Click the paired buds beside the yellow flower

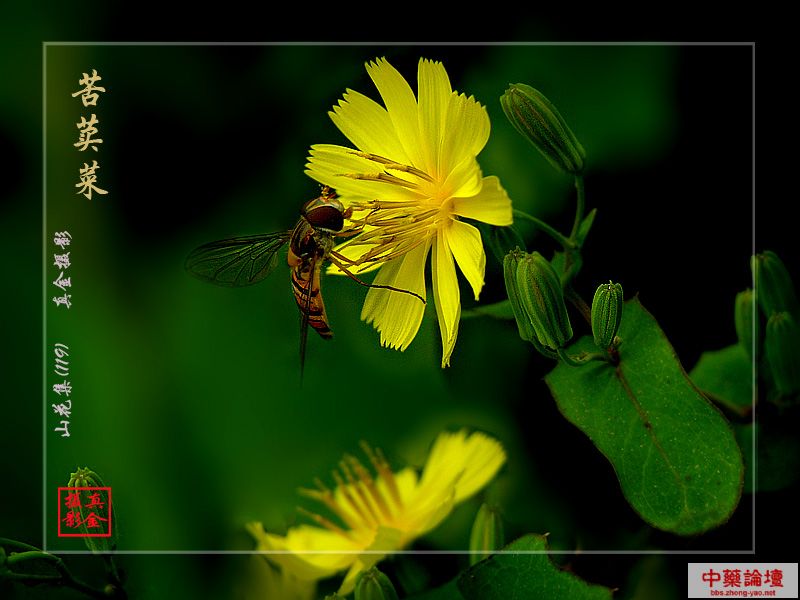[x=537, y=298]
